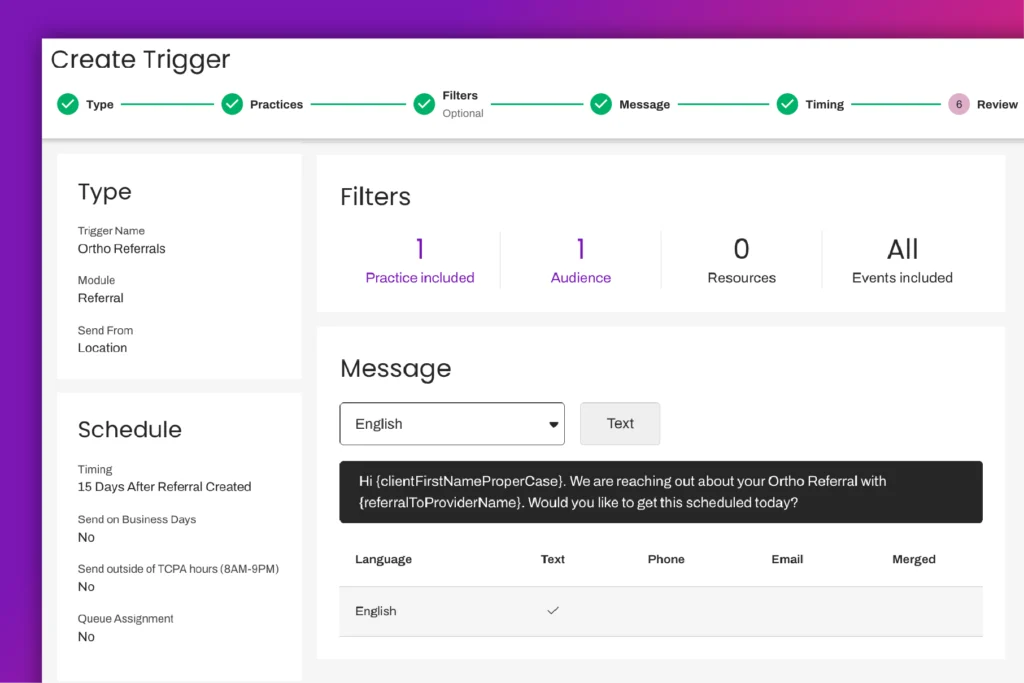Click the Message step green checkmark icon

click(x=601, y=104)
